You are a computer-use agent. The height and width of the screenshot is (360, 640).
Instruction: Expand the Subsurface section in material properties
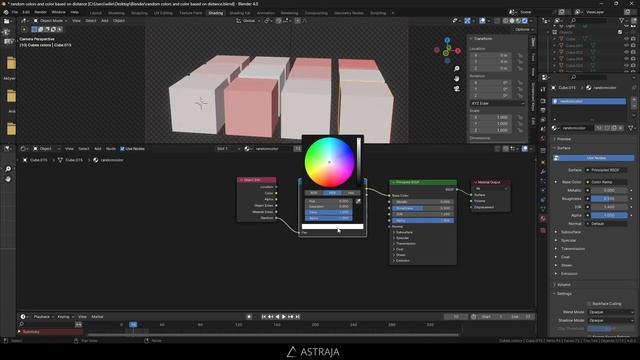coord(571,232)
